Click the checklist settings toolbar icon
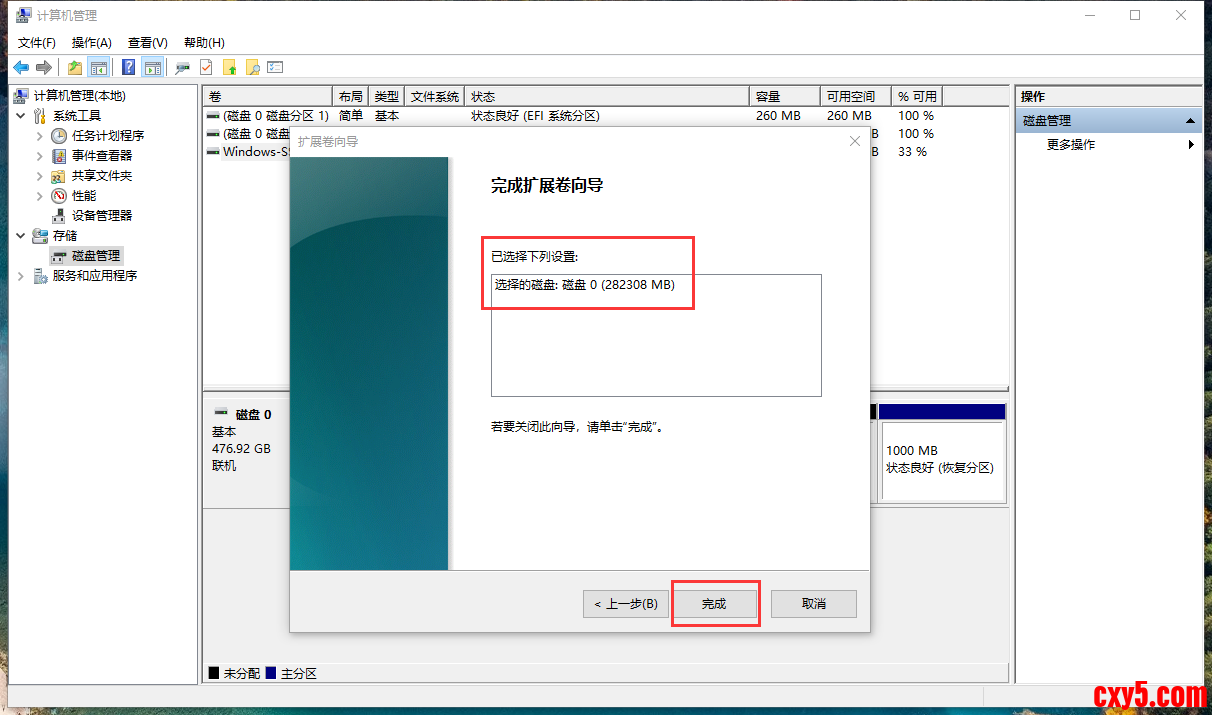 click(x=276, y=67)
